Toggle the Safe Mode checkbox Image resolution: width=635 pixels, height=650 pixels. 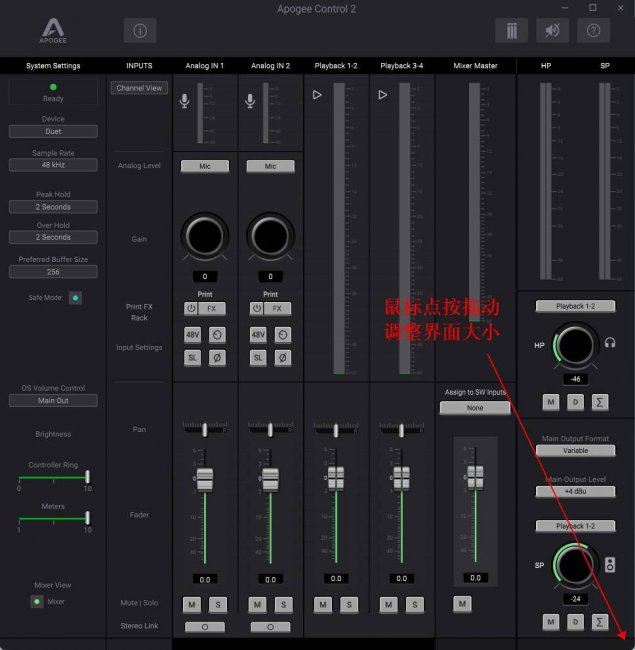tap(75, 298)
